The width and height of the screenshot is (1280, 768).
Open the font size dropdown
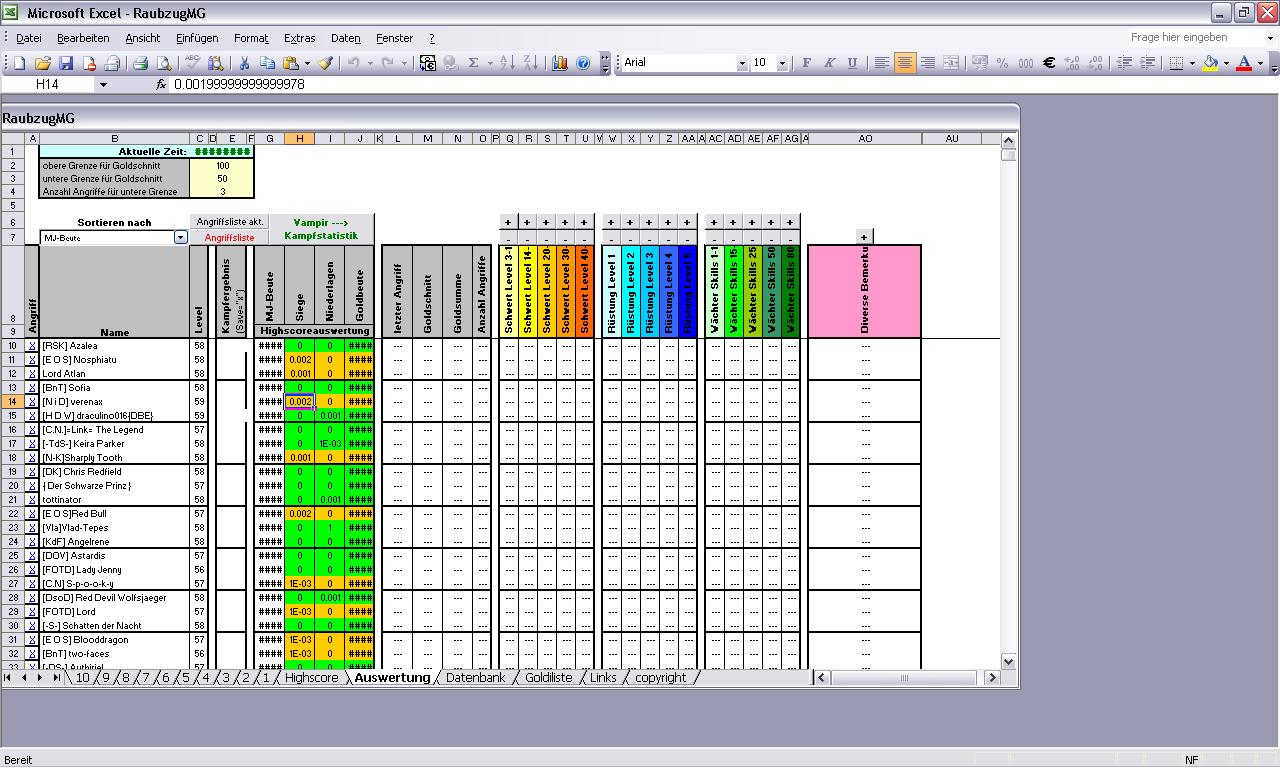pyautogui.click(x=782, y=63)
